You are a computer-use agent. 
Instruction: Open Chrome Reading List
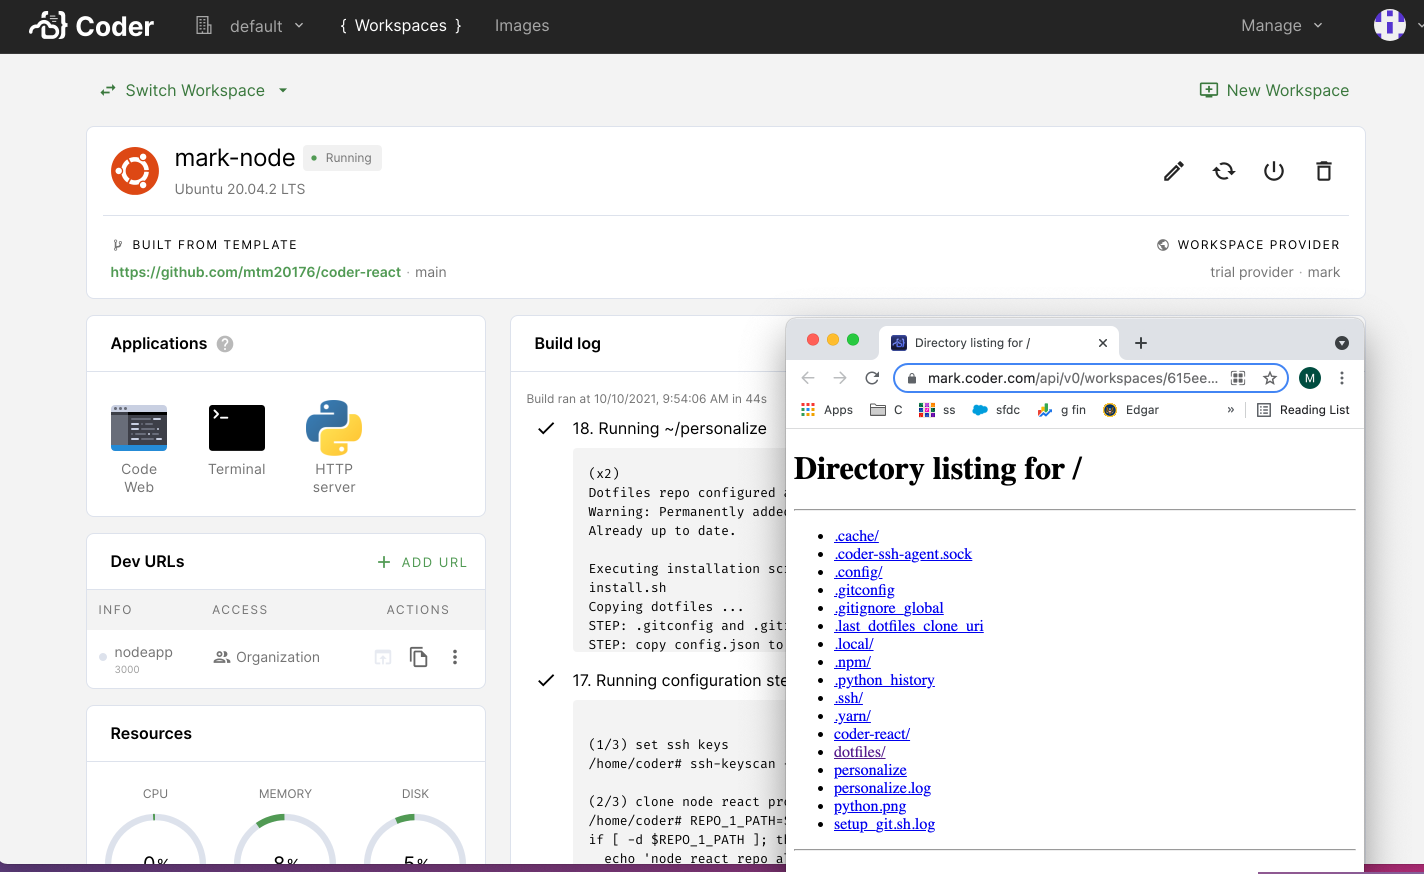point(1303,410)
